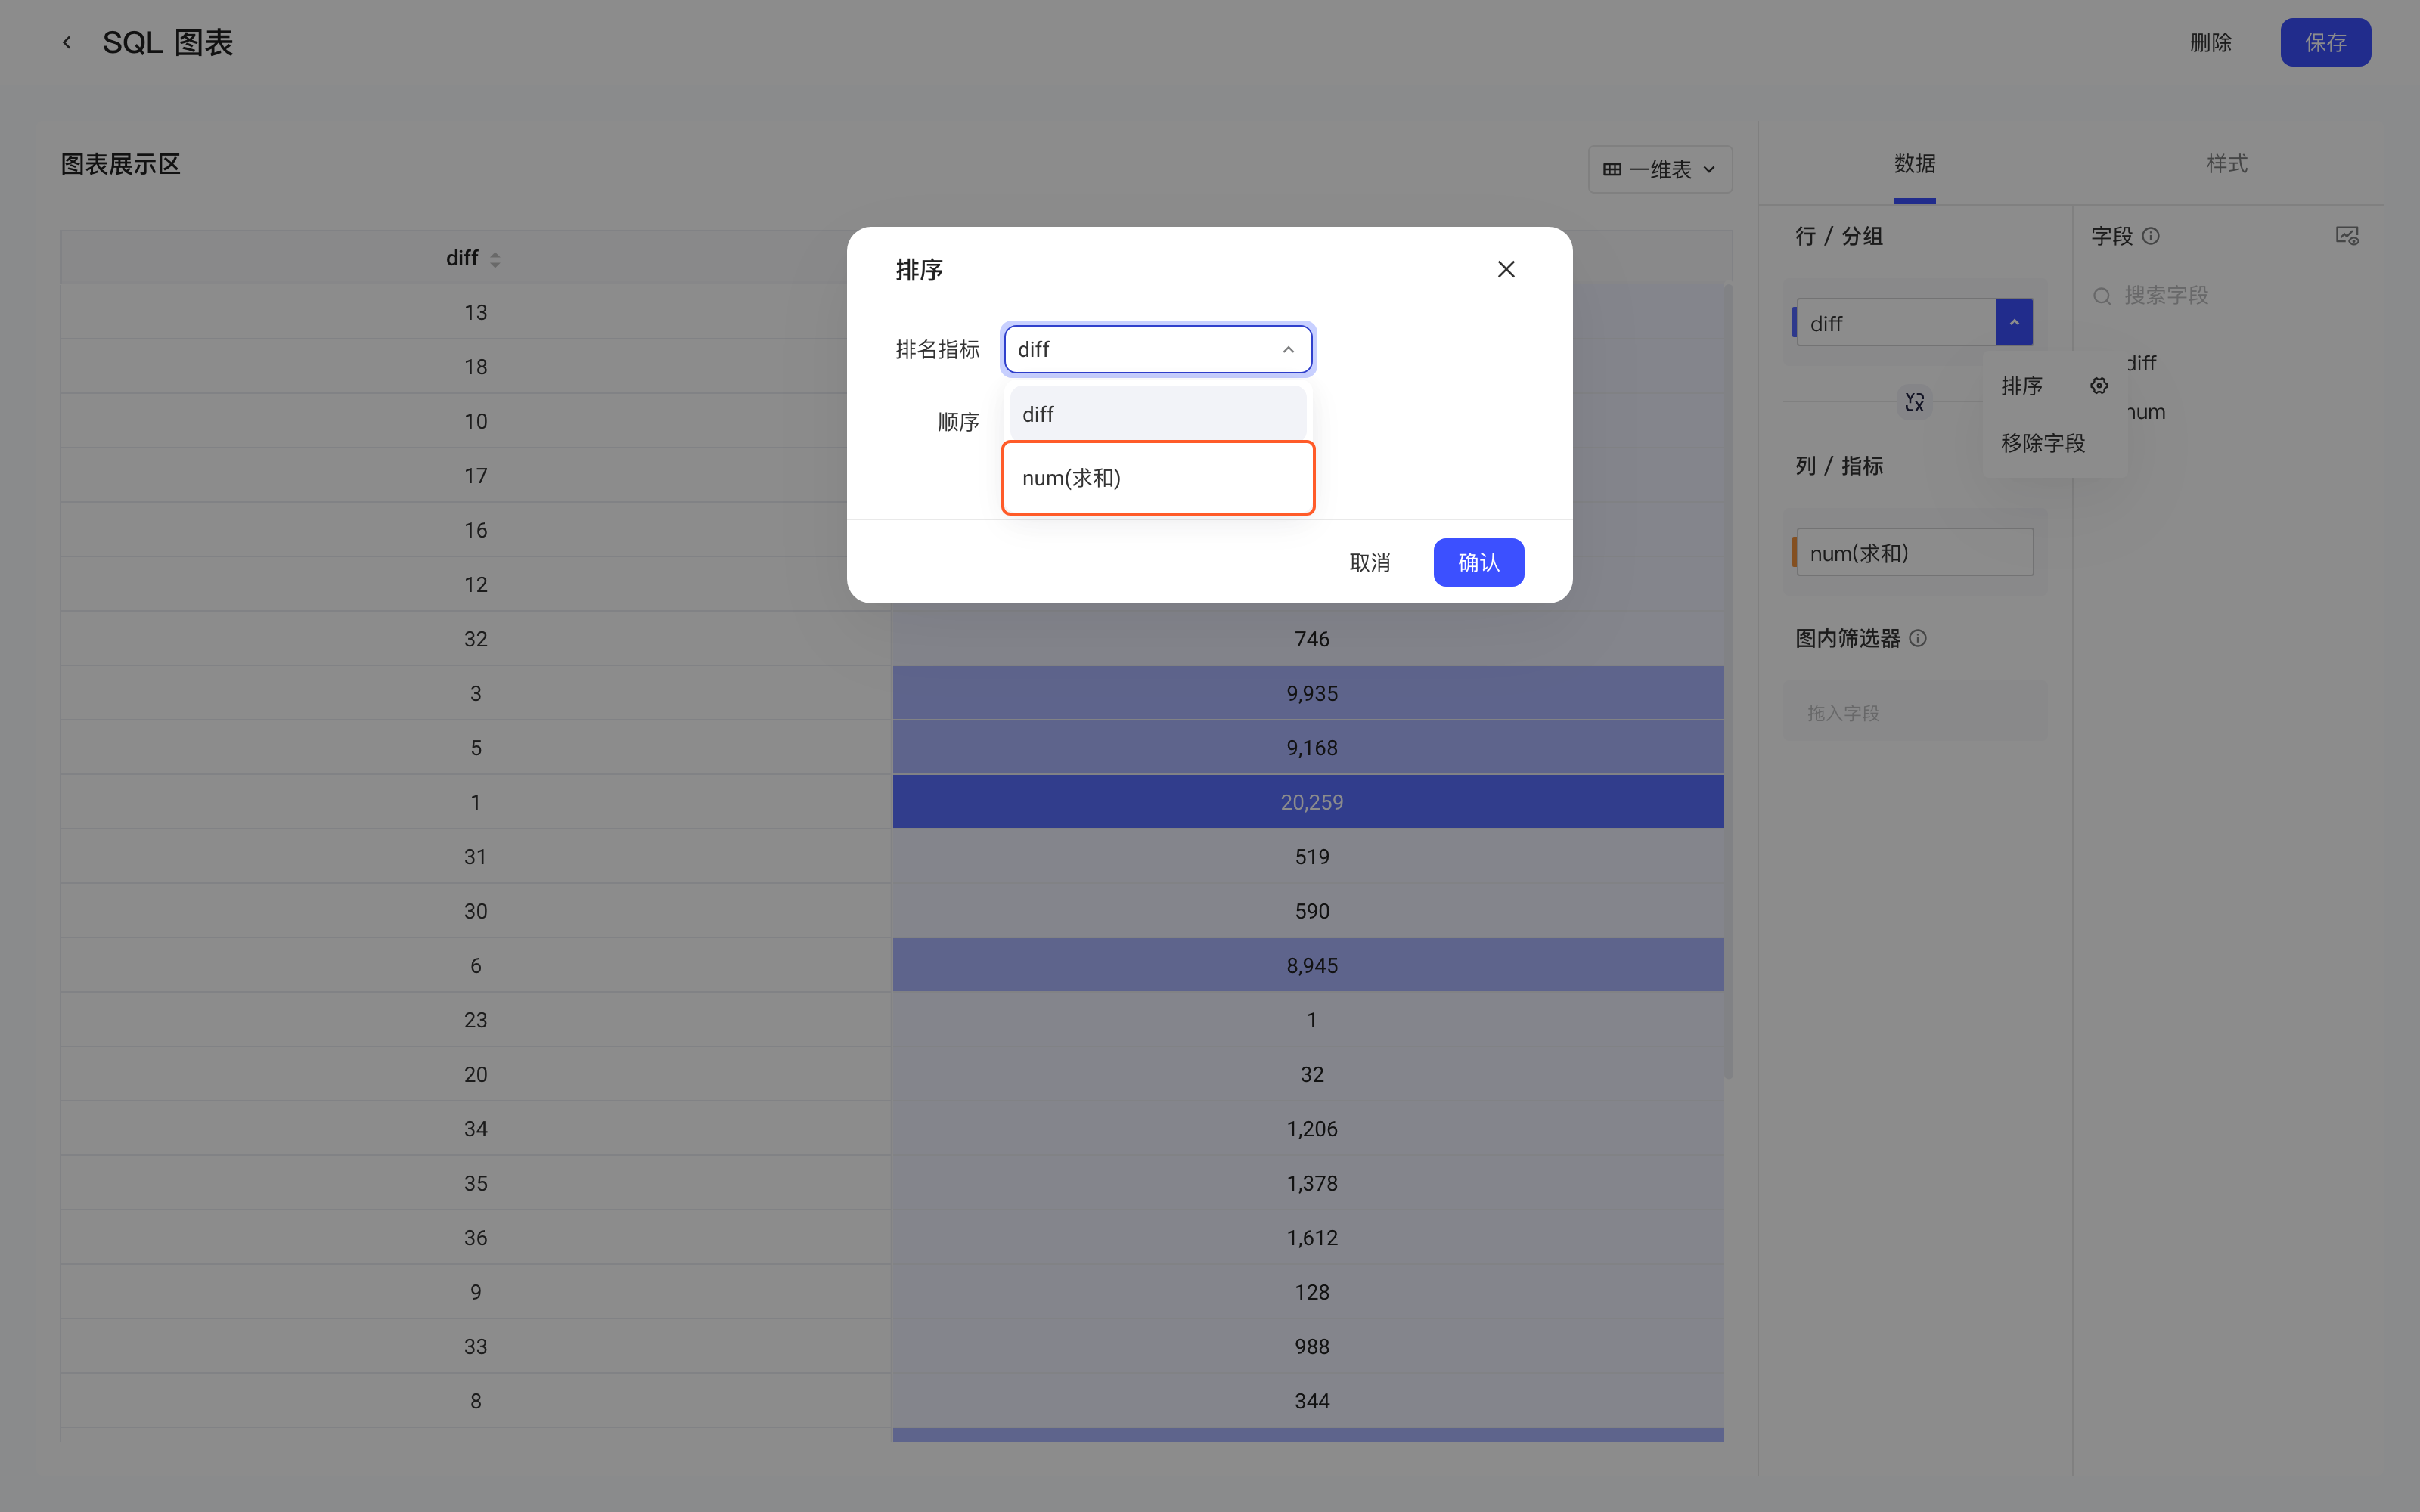Switch to the 样式 tab
This screenshot has height=1512, width=2420.
tap(2227, 164)
